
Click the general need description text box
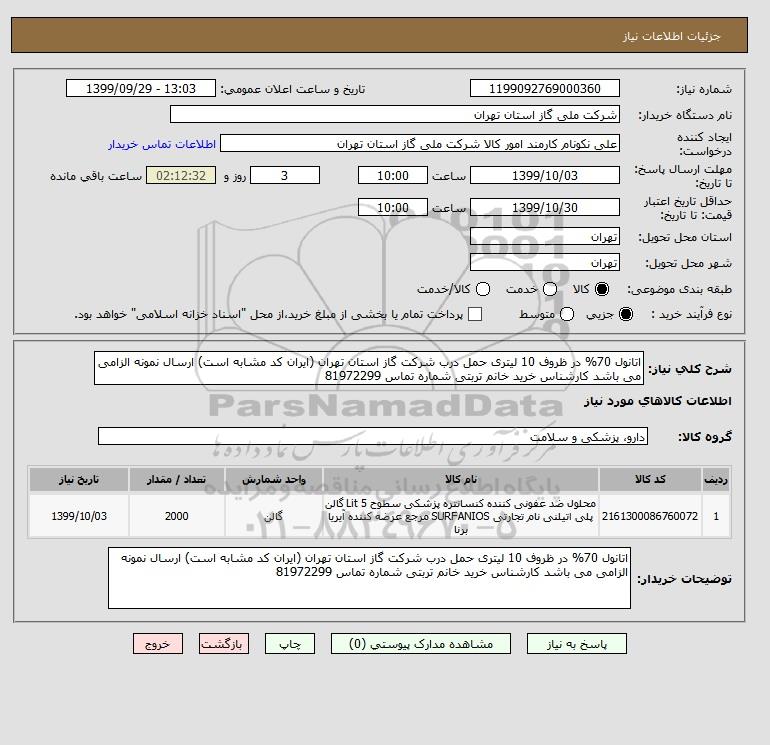click(x=369, y=368)
